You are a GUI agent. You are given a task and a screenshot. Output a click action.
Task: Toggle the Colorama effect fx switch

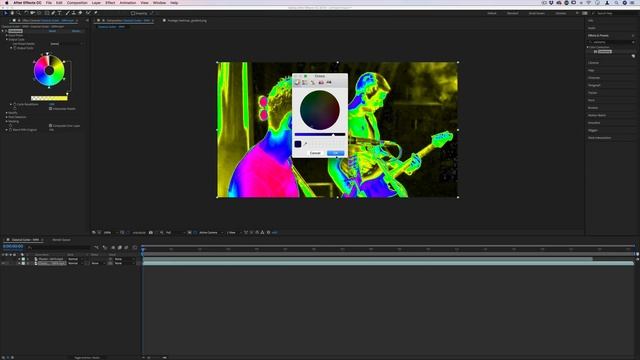6,31
